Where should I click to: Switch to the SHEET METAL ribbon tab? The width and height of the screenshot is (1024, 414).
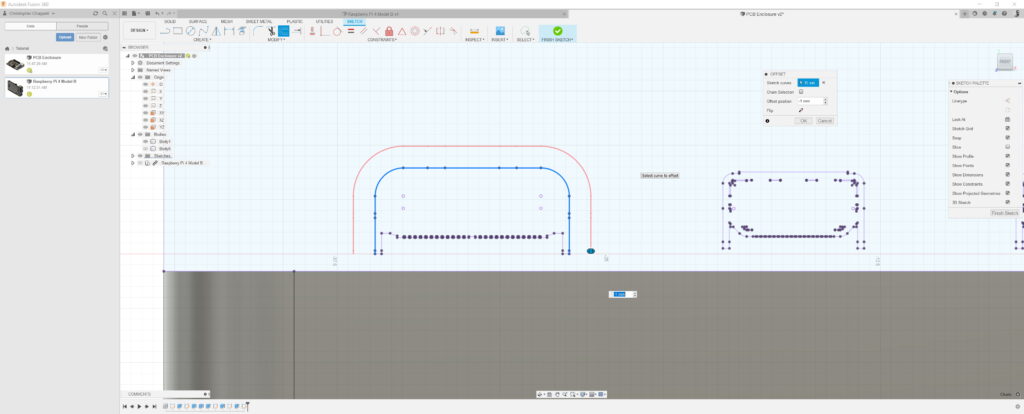(x=259, y=22)
